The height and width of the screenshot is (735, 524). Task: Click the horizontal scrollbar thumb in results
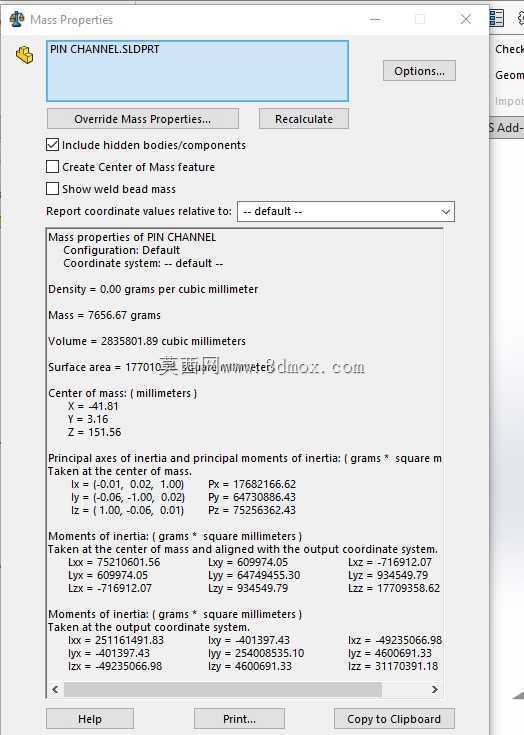223,689
